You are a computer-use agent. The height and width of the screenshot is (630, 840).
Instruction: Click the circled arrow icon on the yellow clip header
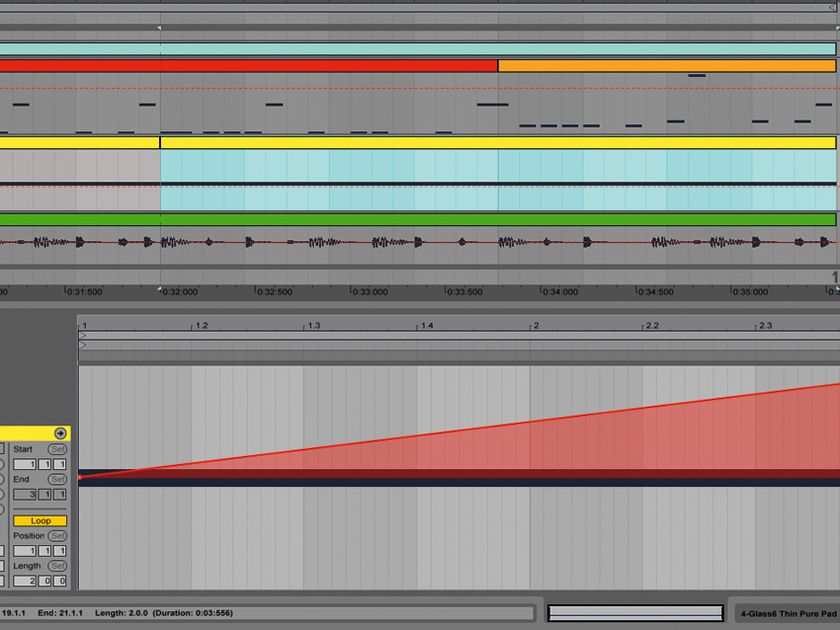[x=60, y=432]
